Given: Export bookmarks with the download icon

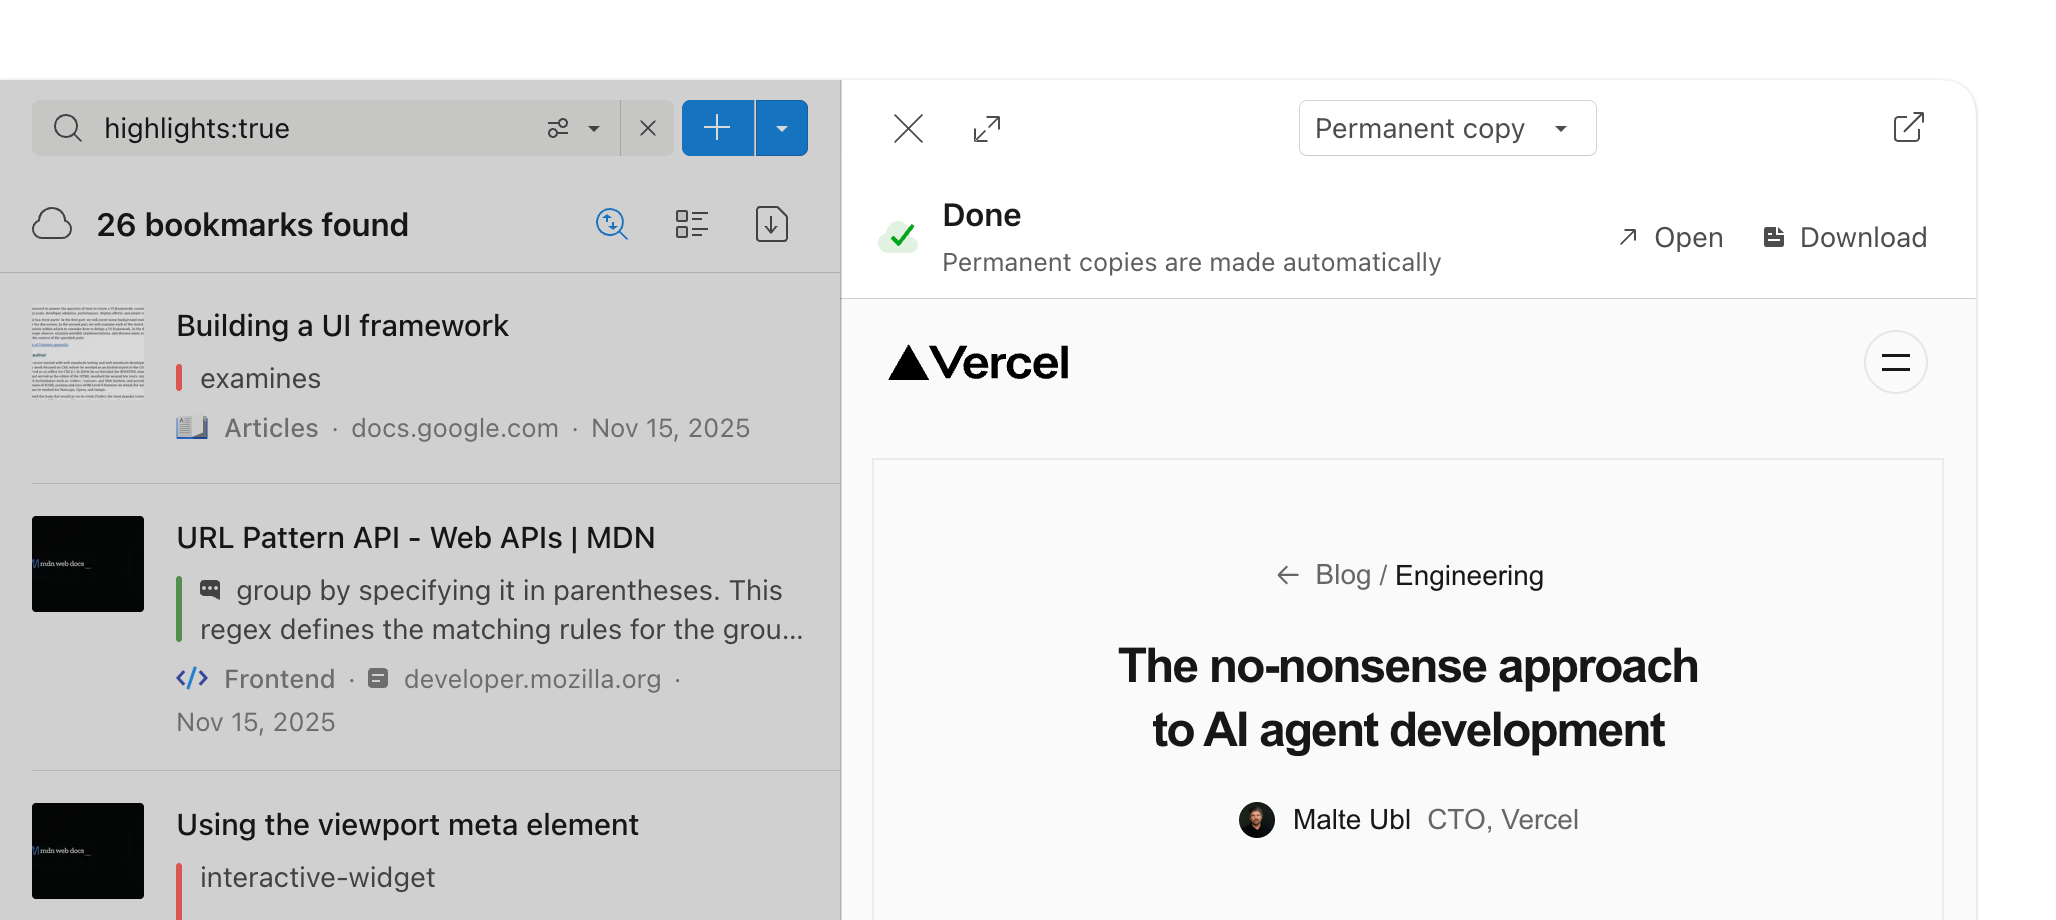Looking at the screenshot, I should point(772,224).
